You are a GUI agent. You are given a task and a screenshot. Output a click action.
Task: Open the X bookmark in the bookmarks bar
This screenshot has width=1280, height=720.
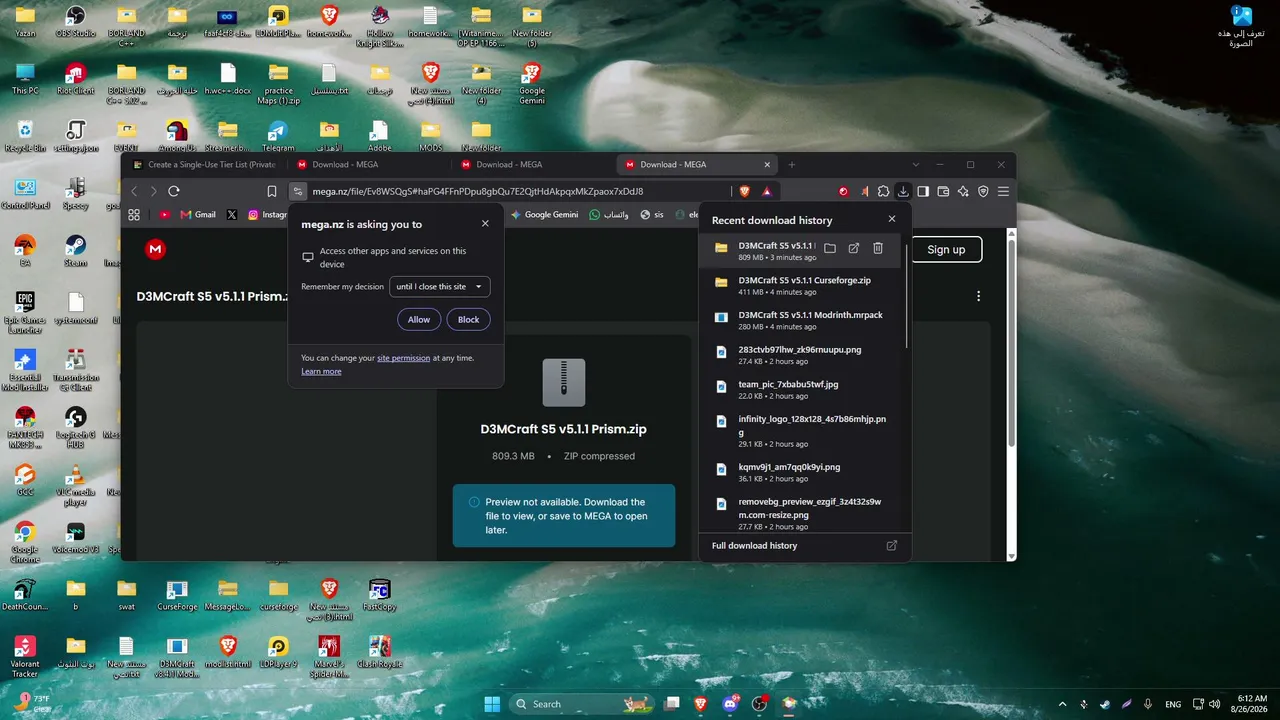click(232, 214)
